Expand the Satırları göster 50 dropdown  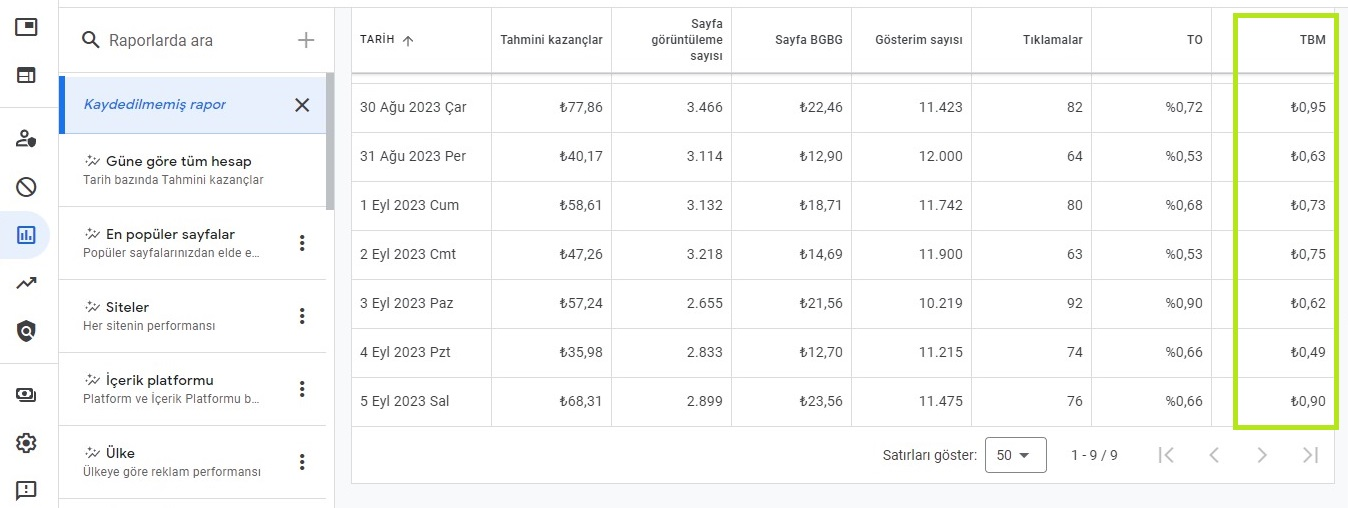click(x=1015, y=455)
